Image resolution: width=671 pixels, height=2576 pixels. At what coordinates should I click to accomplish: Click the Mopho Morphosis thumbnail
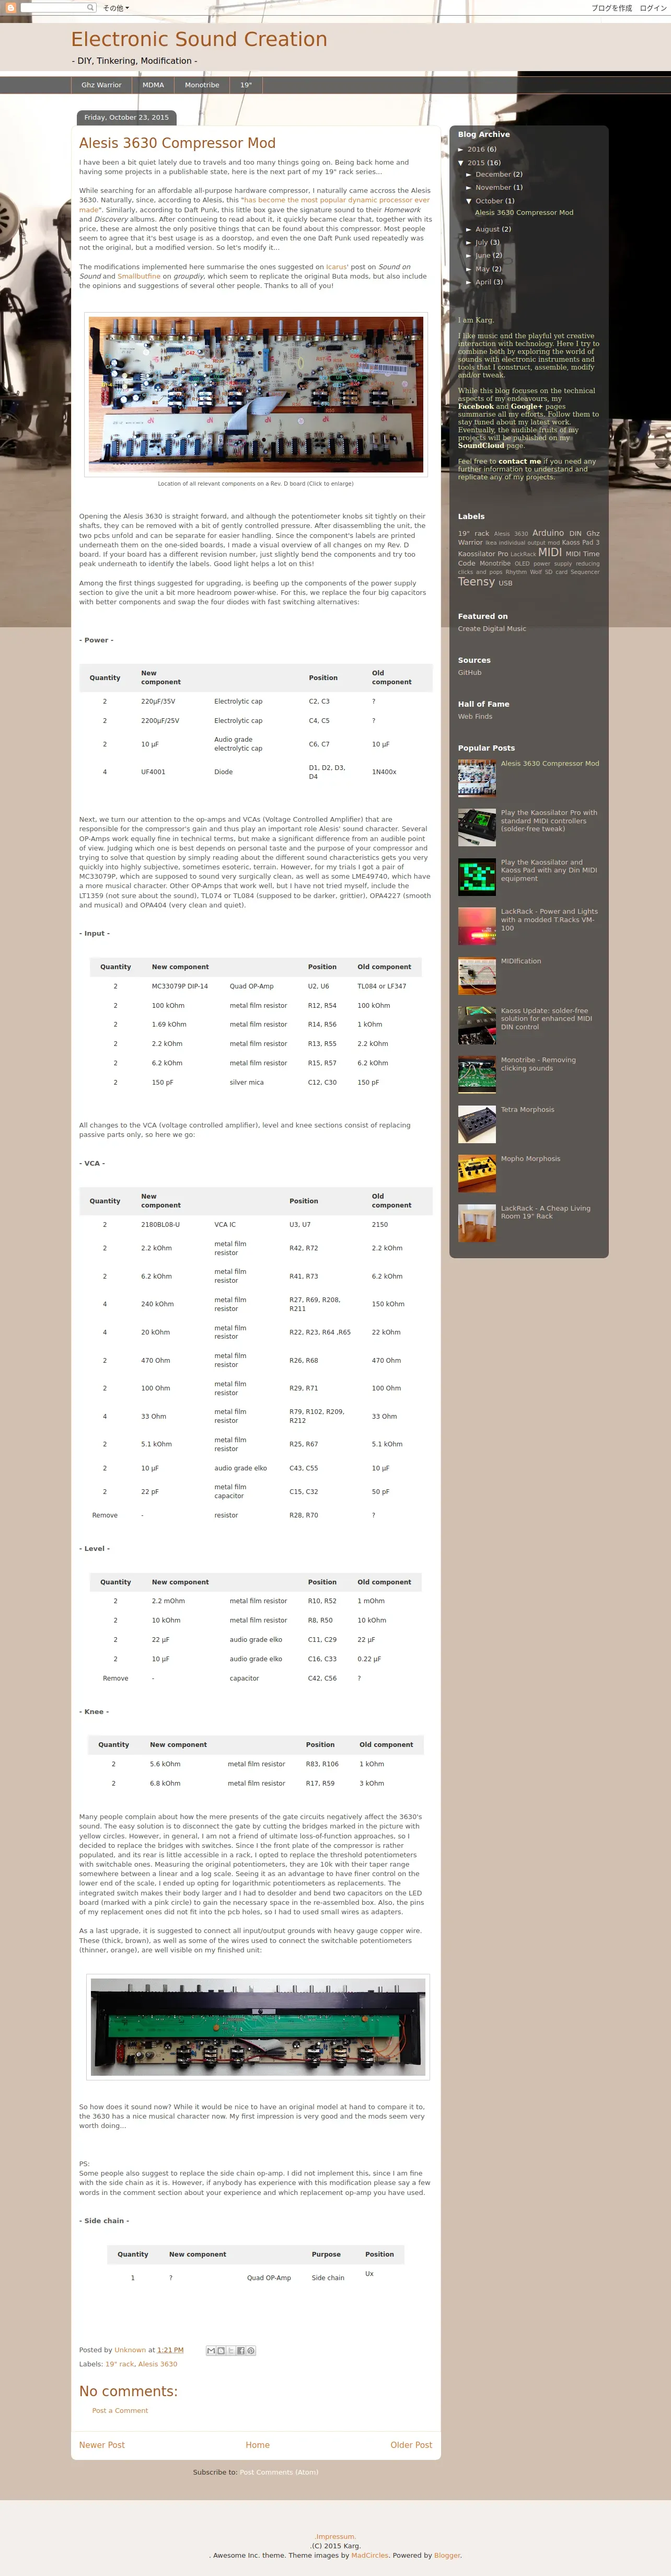tap(477, 1173)
